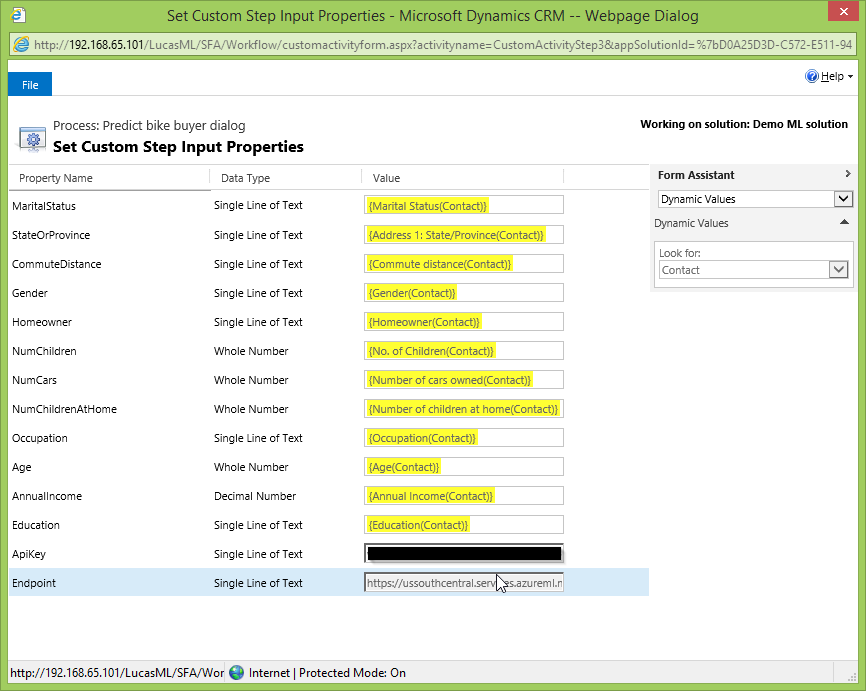The height and width of the screenshot is (691, 866).
Task: Select the Education property name
Action: point(36,525)
